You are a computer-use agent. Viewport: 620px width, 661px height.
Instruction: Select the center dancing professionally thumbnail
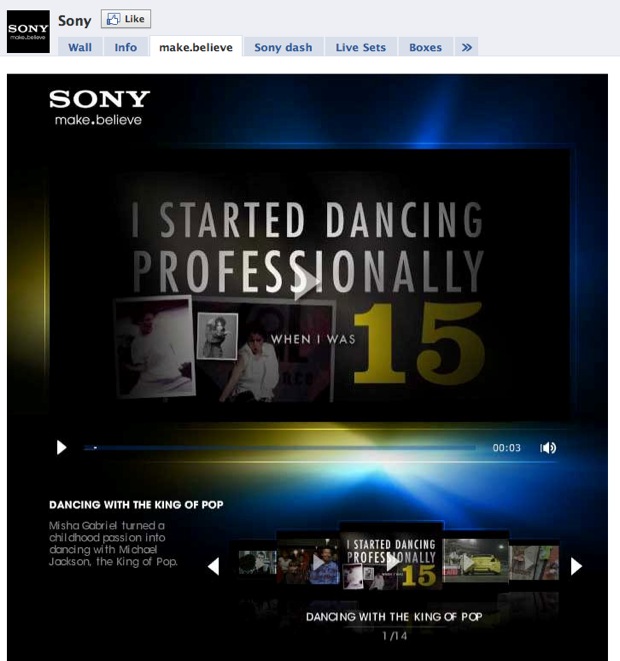(x=390, y=560)
